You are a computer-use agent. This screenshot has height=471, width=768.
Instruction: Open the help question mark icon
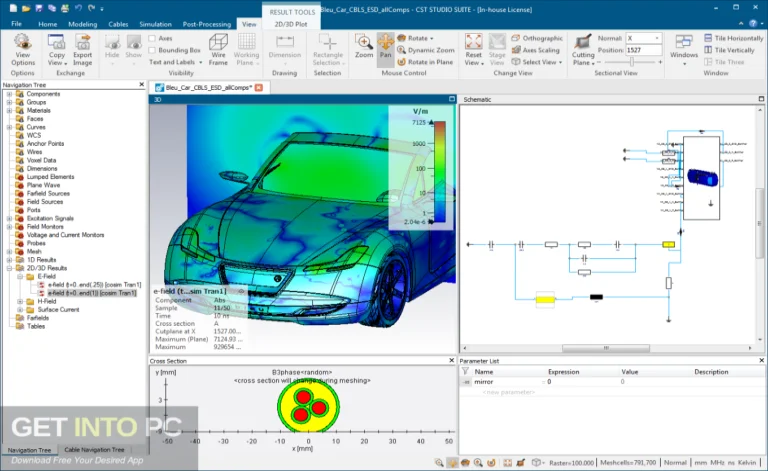754,24
